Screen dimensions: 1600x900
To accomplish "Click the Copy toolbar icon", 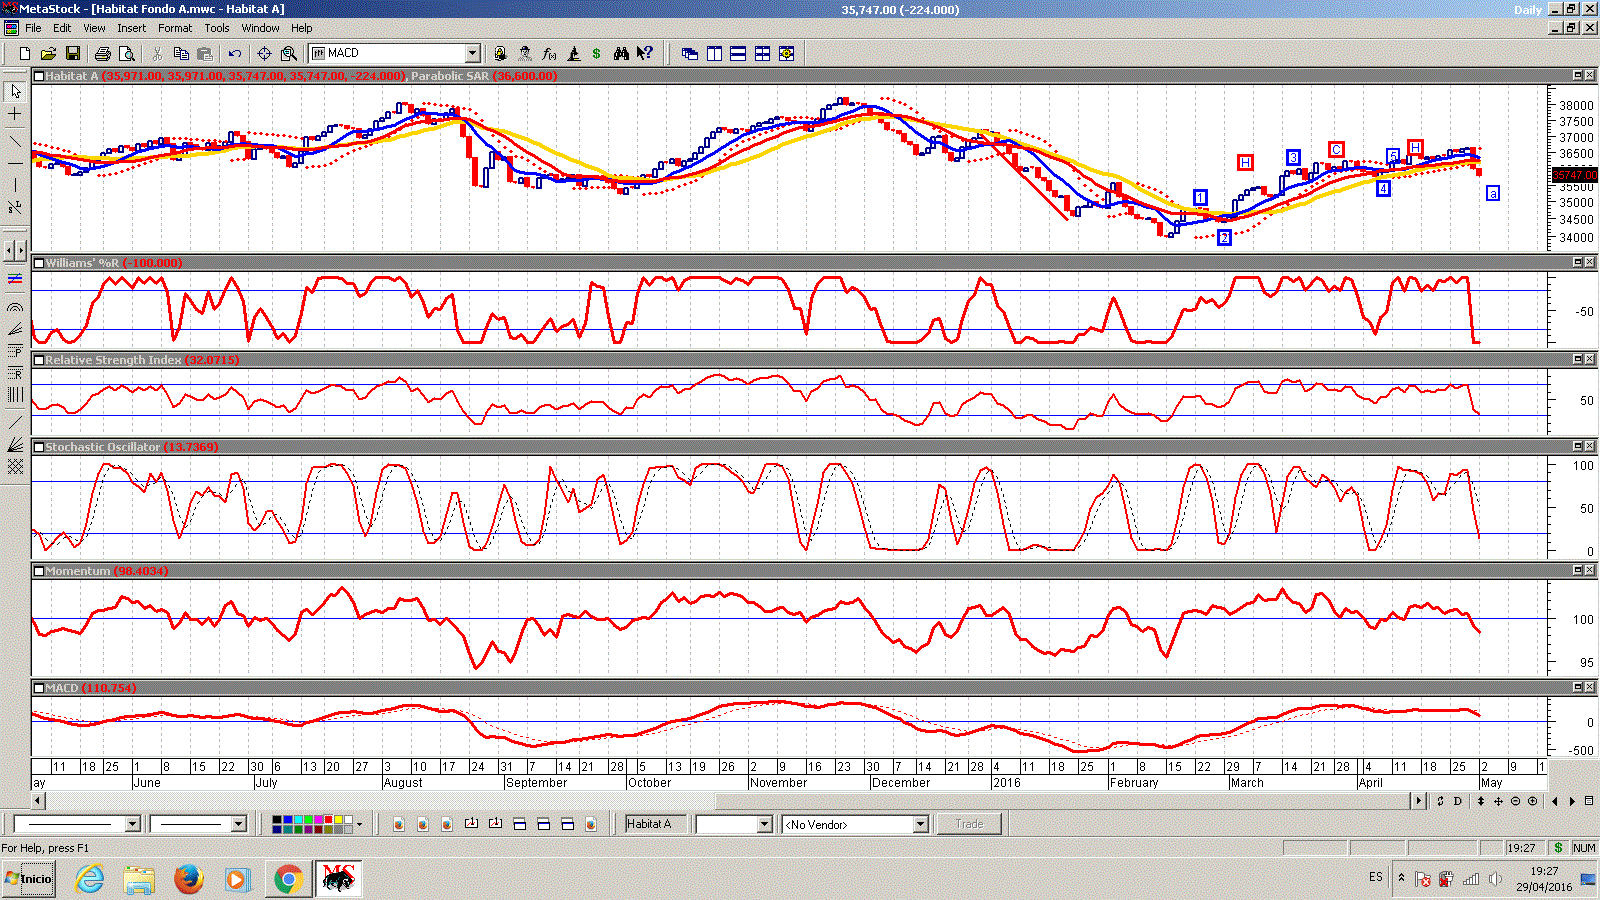I will [181, 53].
